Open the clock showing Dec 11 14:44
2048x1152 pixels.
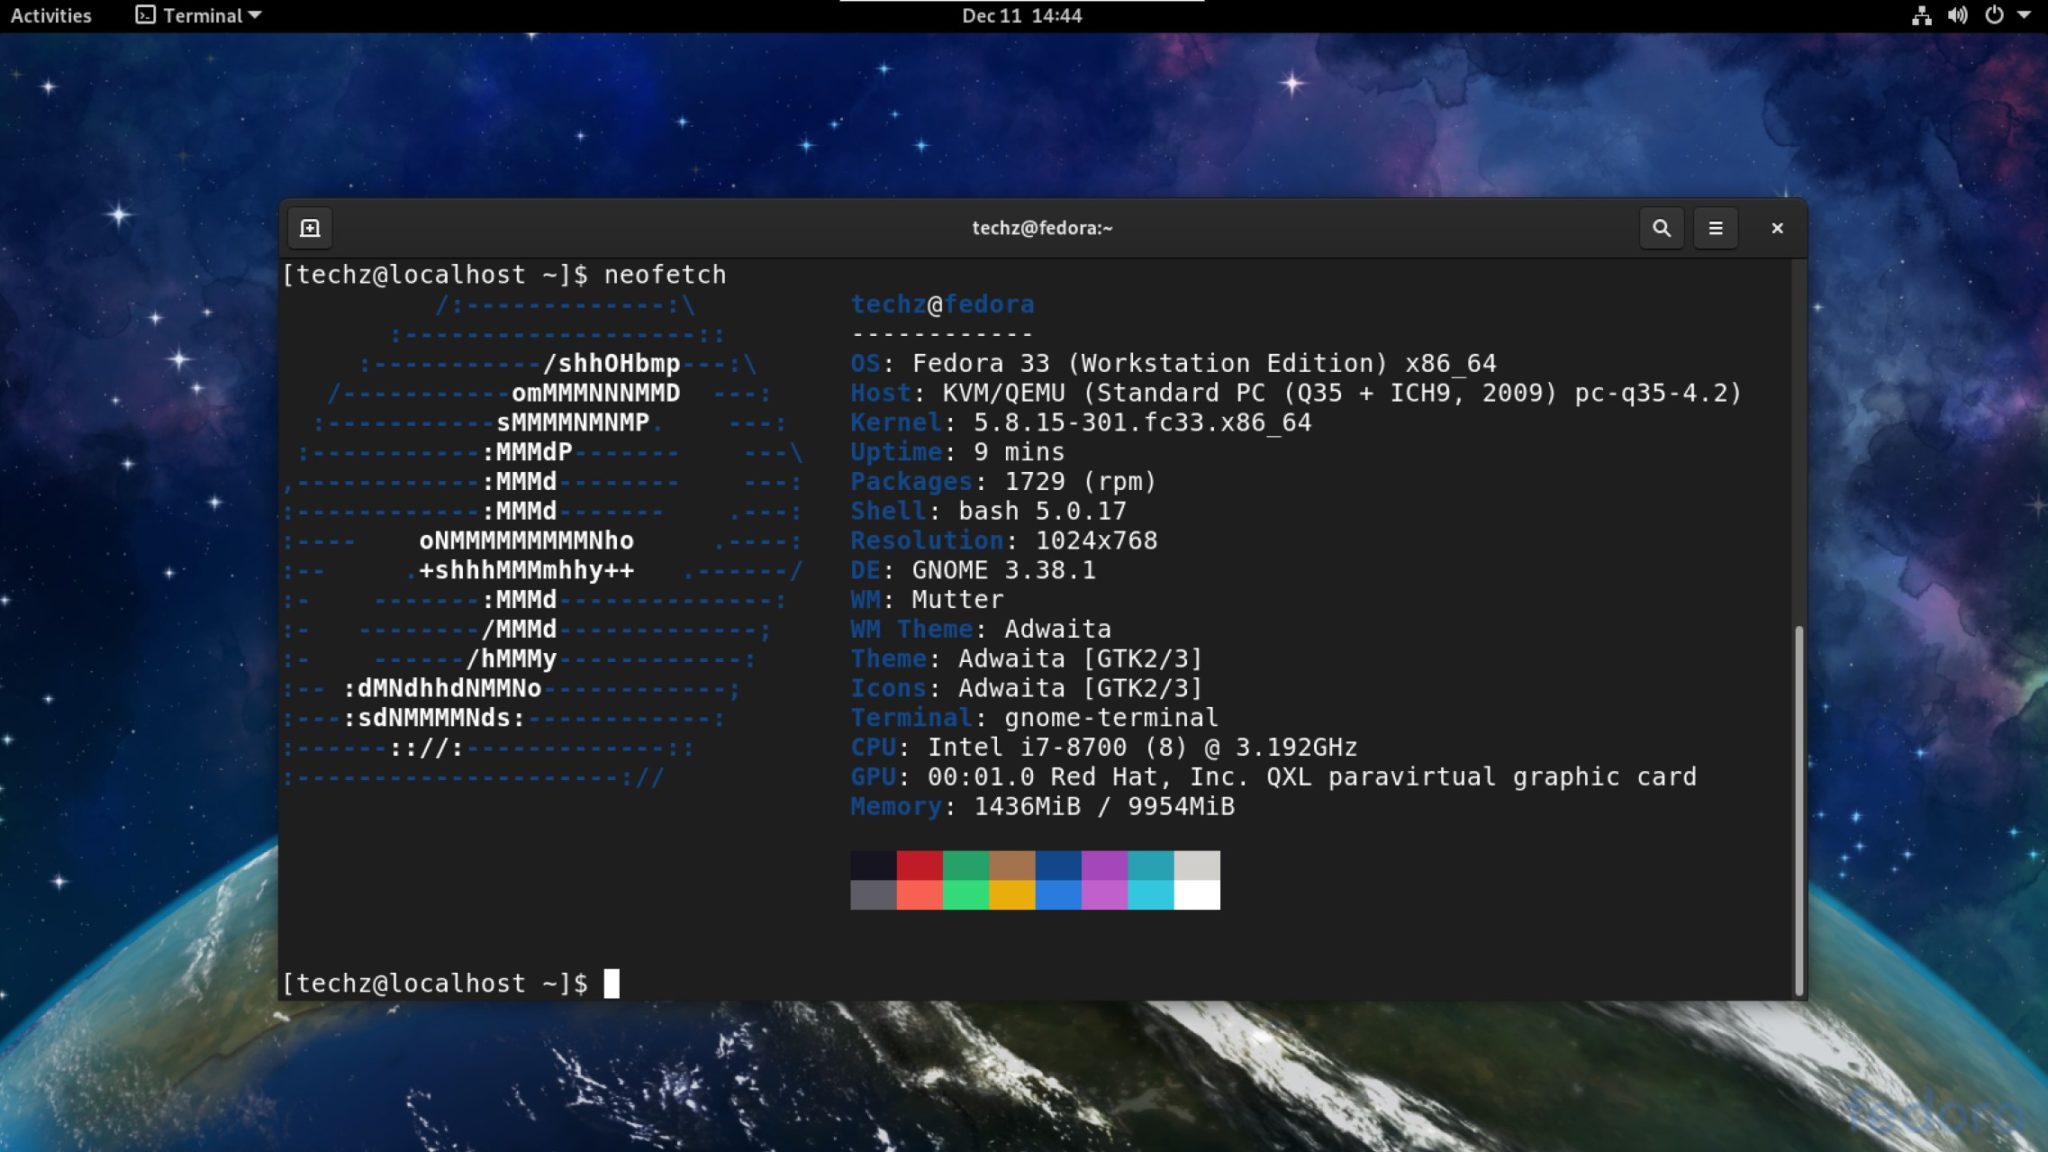pyautogui.click(x=1021, y=15)
